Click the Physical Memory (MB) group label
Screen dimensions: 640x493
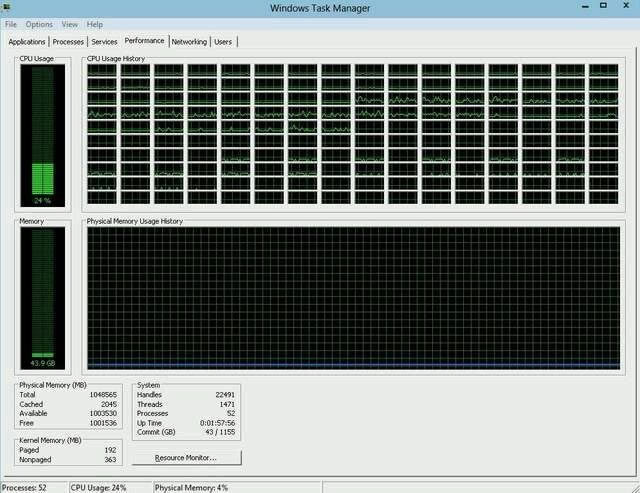53,385
